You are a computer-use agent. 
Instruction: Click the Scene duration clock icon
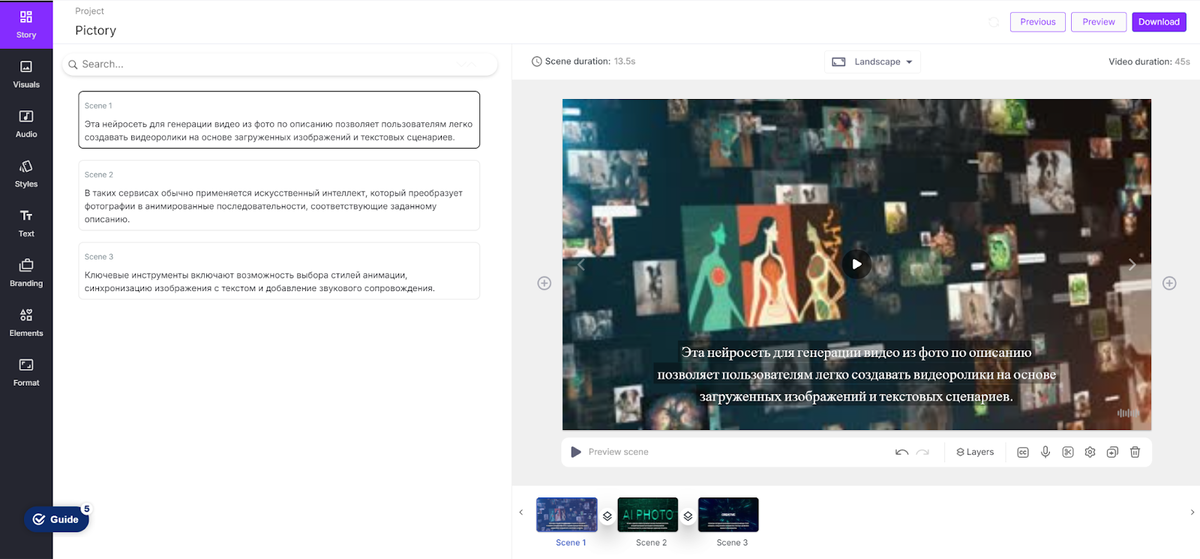[537, 62]
